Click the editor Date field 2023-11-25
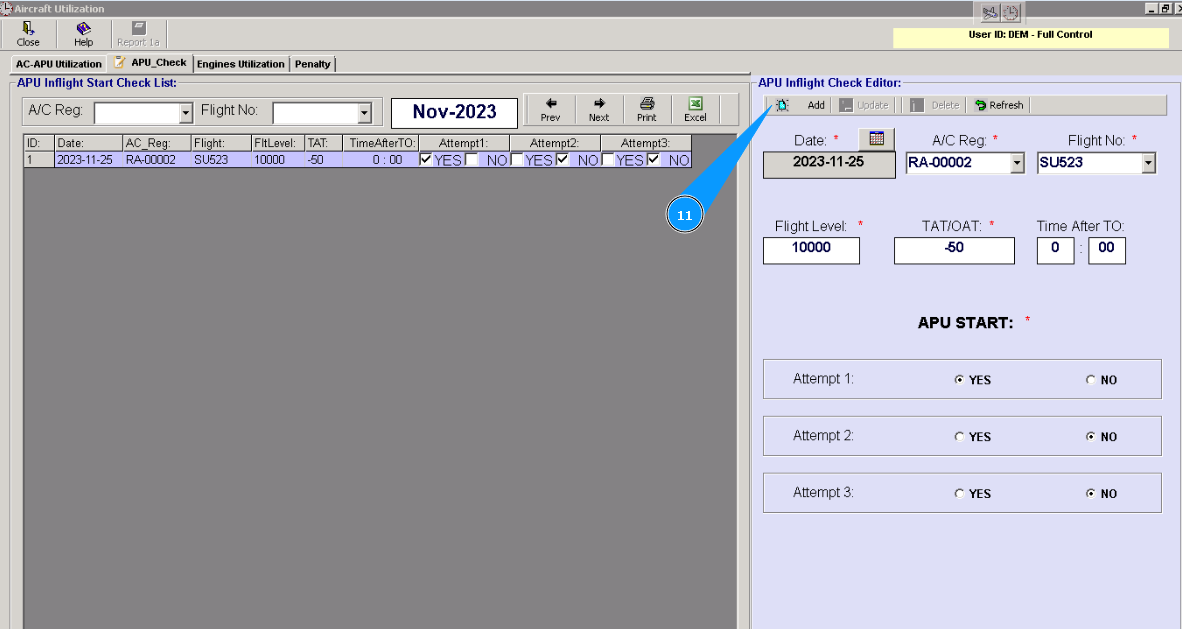 tap(829, 164)
